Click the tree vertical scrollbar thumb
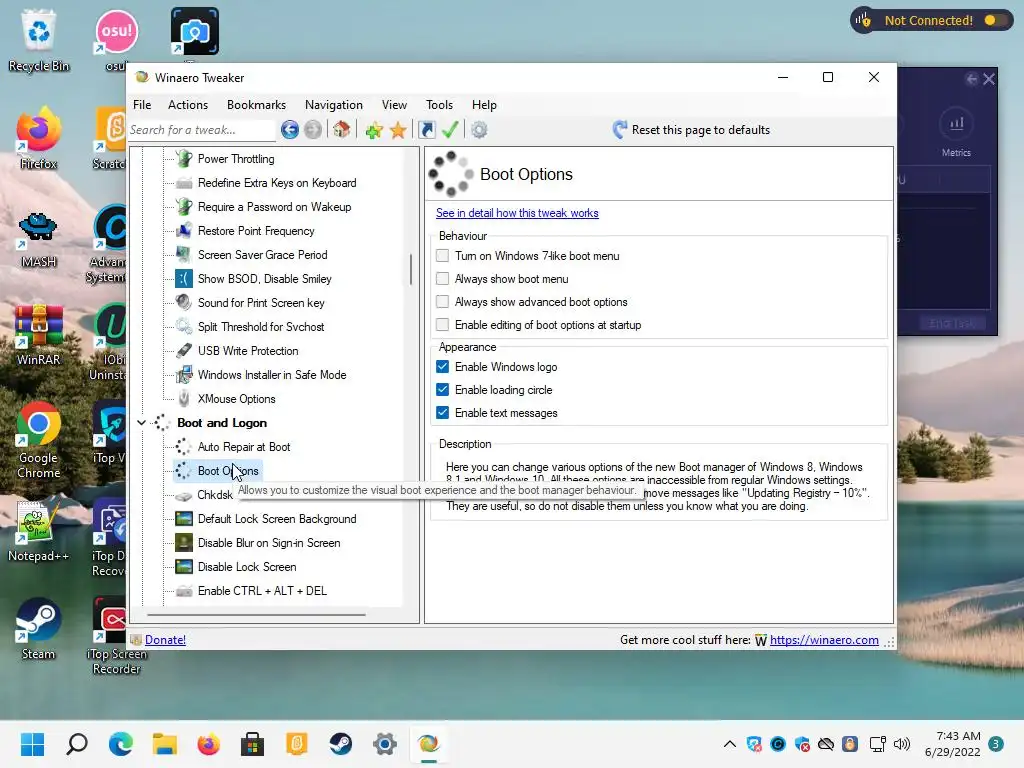1024x768 pixels. click(x=411, y=269)
